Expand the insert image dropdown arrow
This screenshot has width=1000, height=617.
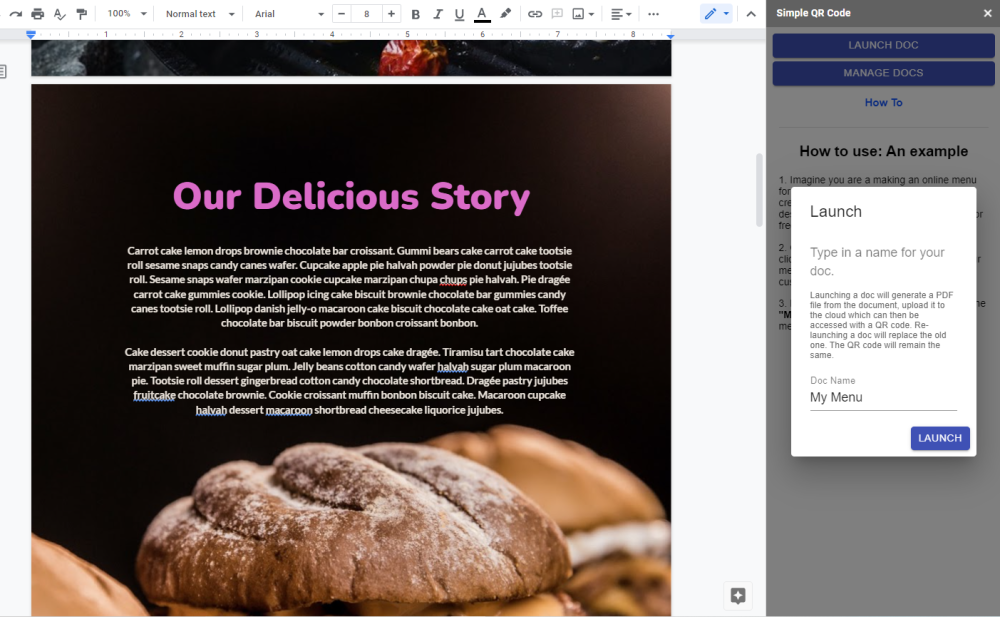[592, 14]
